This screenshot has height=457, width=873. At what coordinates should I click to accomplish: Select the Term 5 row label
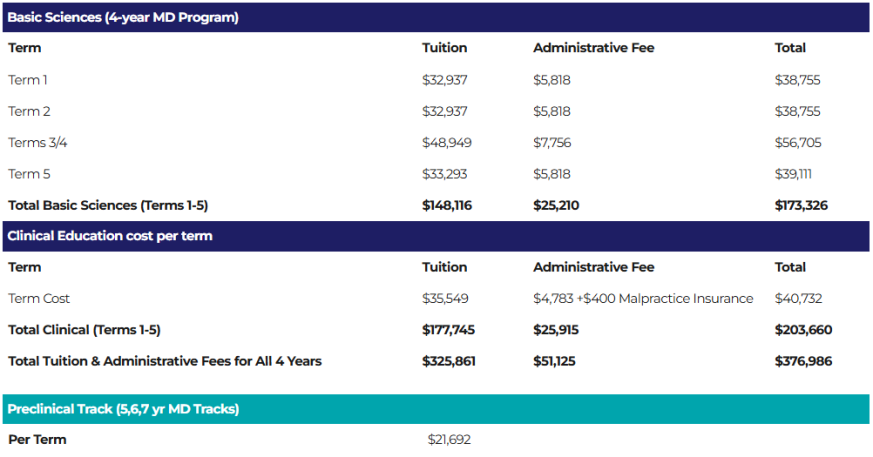tap(29, 174)
